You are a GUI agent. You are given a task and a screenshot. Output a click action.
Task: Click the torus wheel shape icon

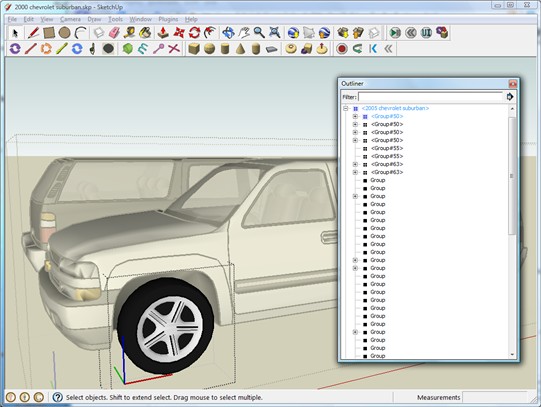tap(291, 49)
